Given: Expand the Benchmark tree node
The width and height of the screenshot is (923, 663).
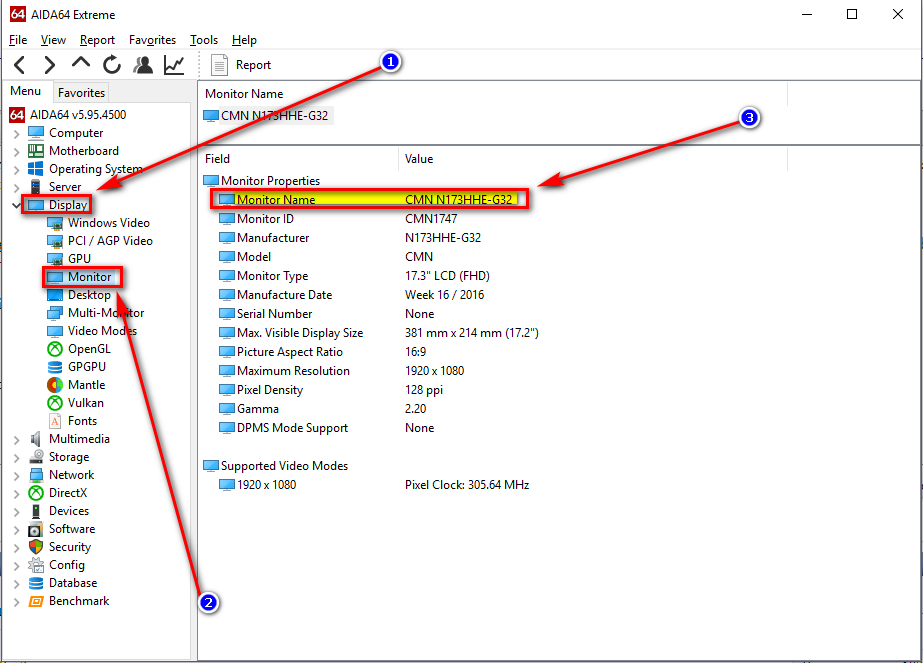Looking at the screenshot, I should click(16, 602).
